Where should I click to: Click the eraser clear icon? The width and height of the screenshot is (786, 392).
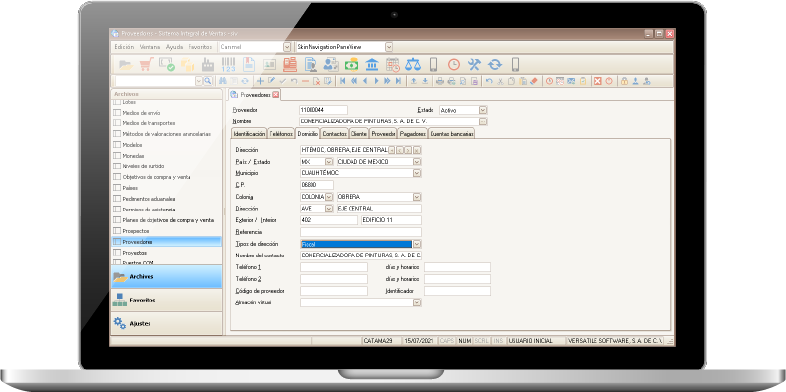[534, 81]
